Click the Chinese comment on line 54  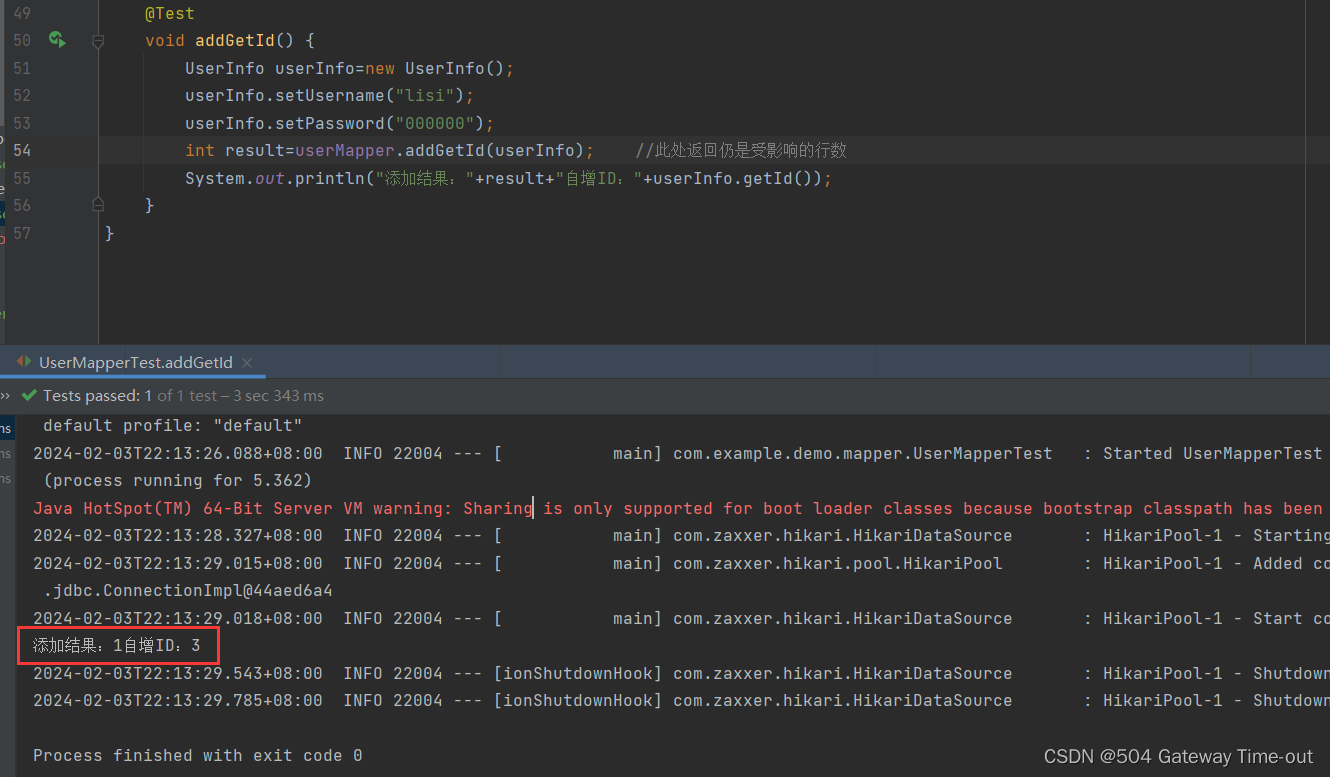pos(741,150)
